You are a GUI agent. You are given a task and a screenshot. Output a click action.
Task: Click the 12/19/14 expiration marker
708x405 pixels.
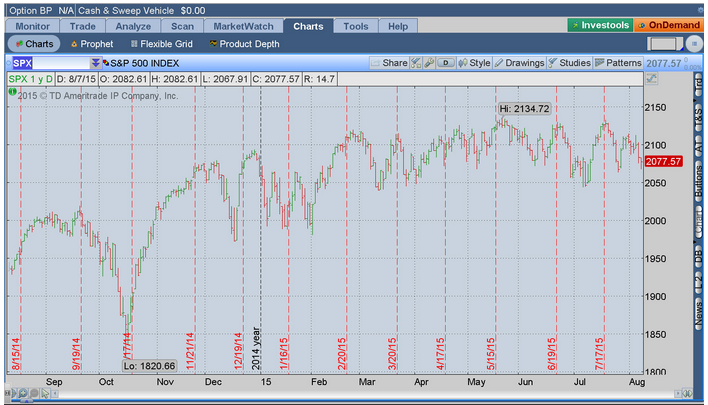coord(238,351)
